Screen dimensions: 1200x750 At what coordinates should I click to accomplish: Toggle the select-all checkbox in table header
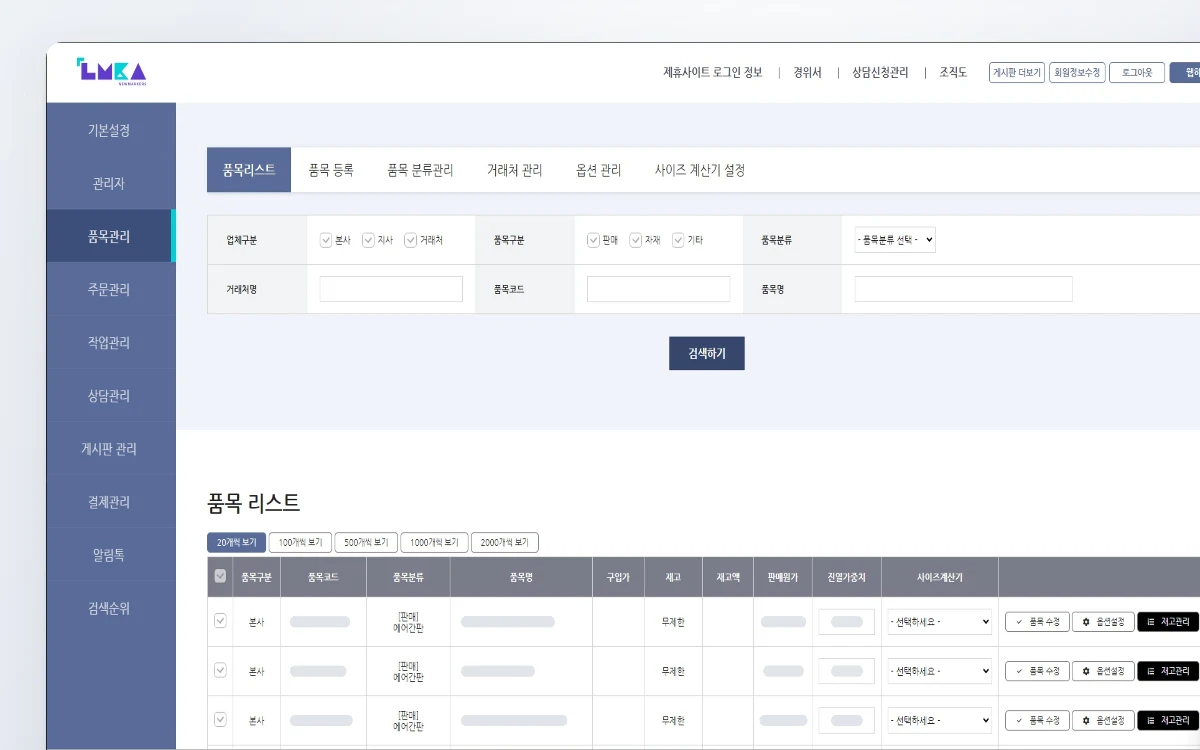[220, 576]
